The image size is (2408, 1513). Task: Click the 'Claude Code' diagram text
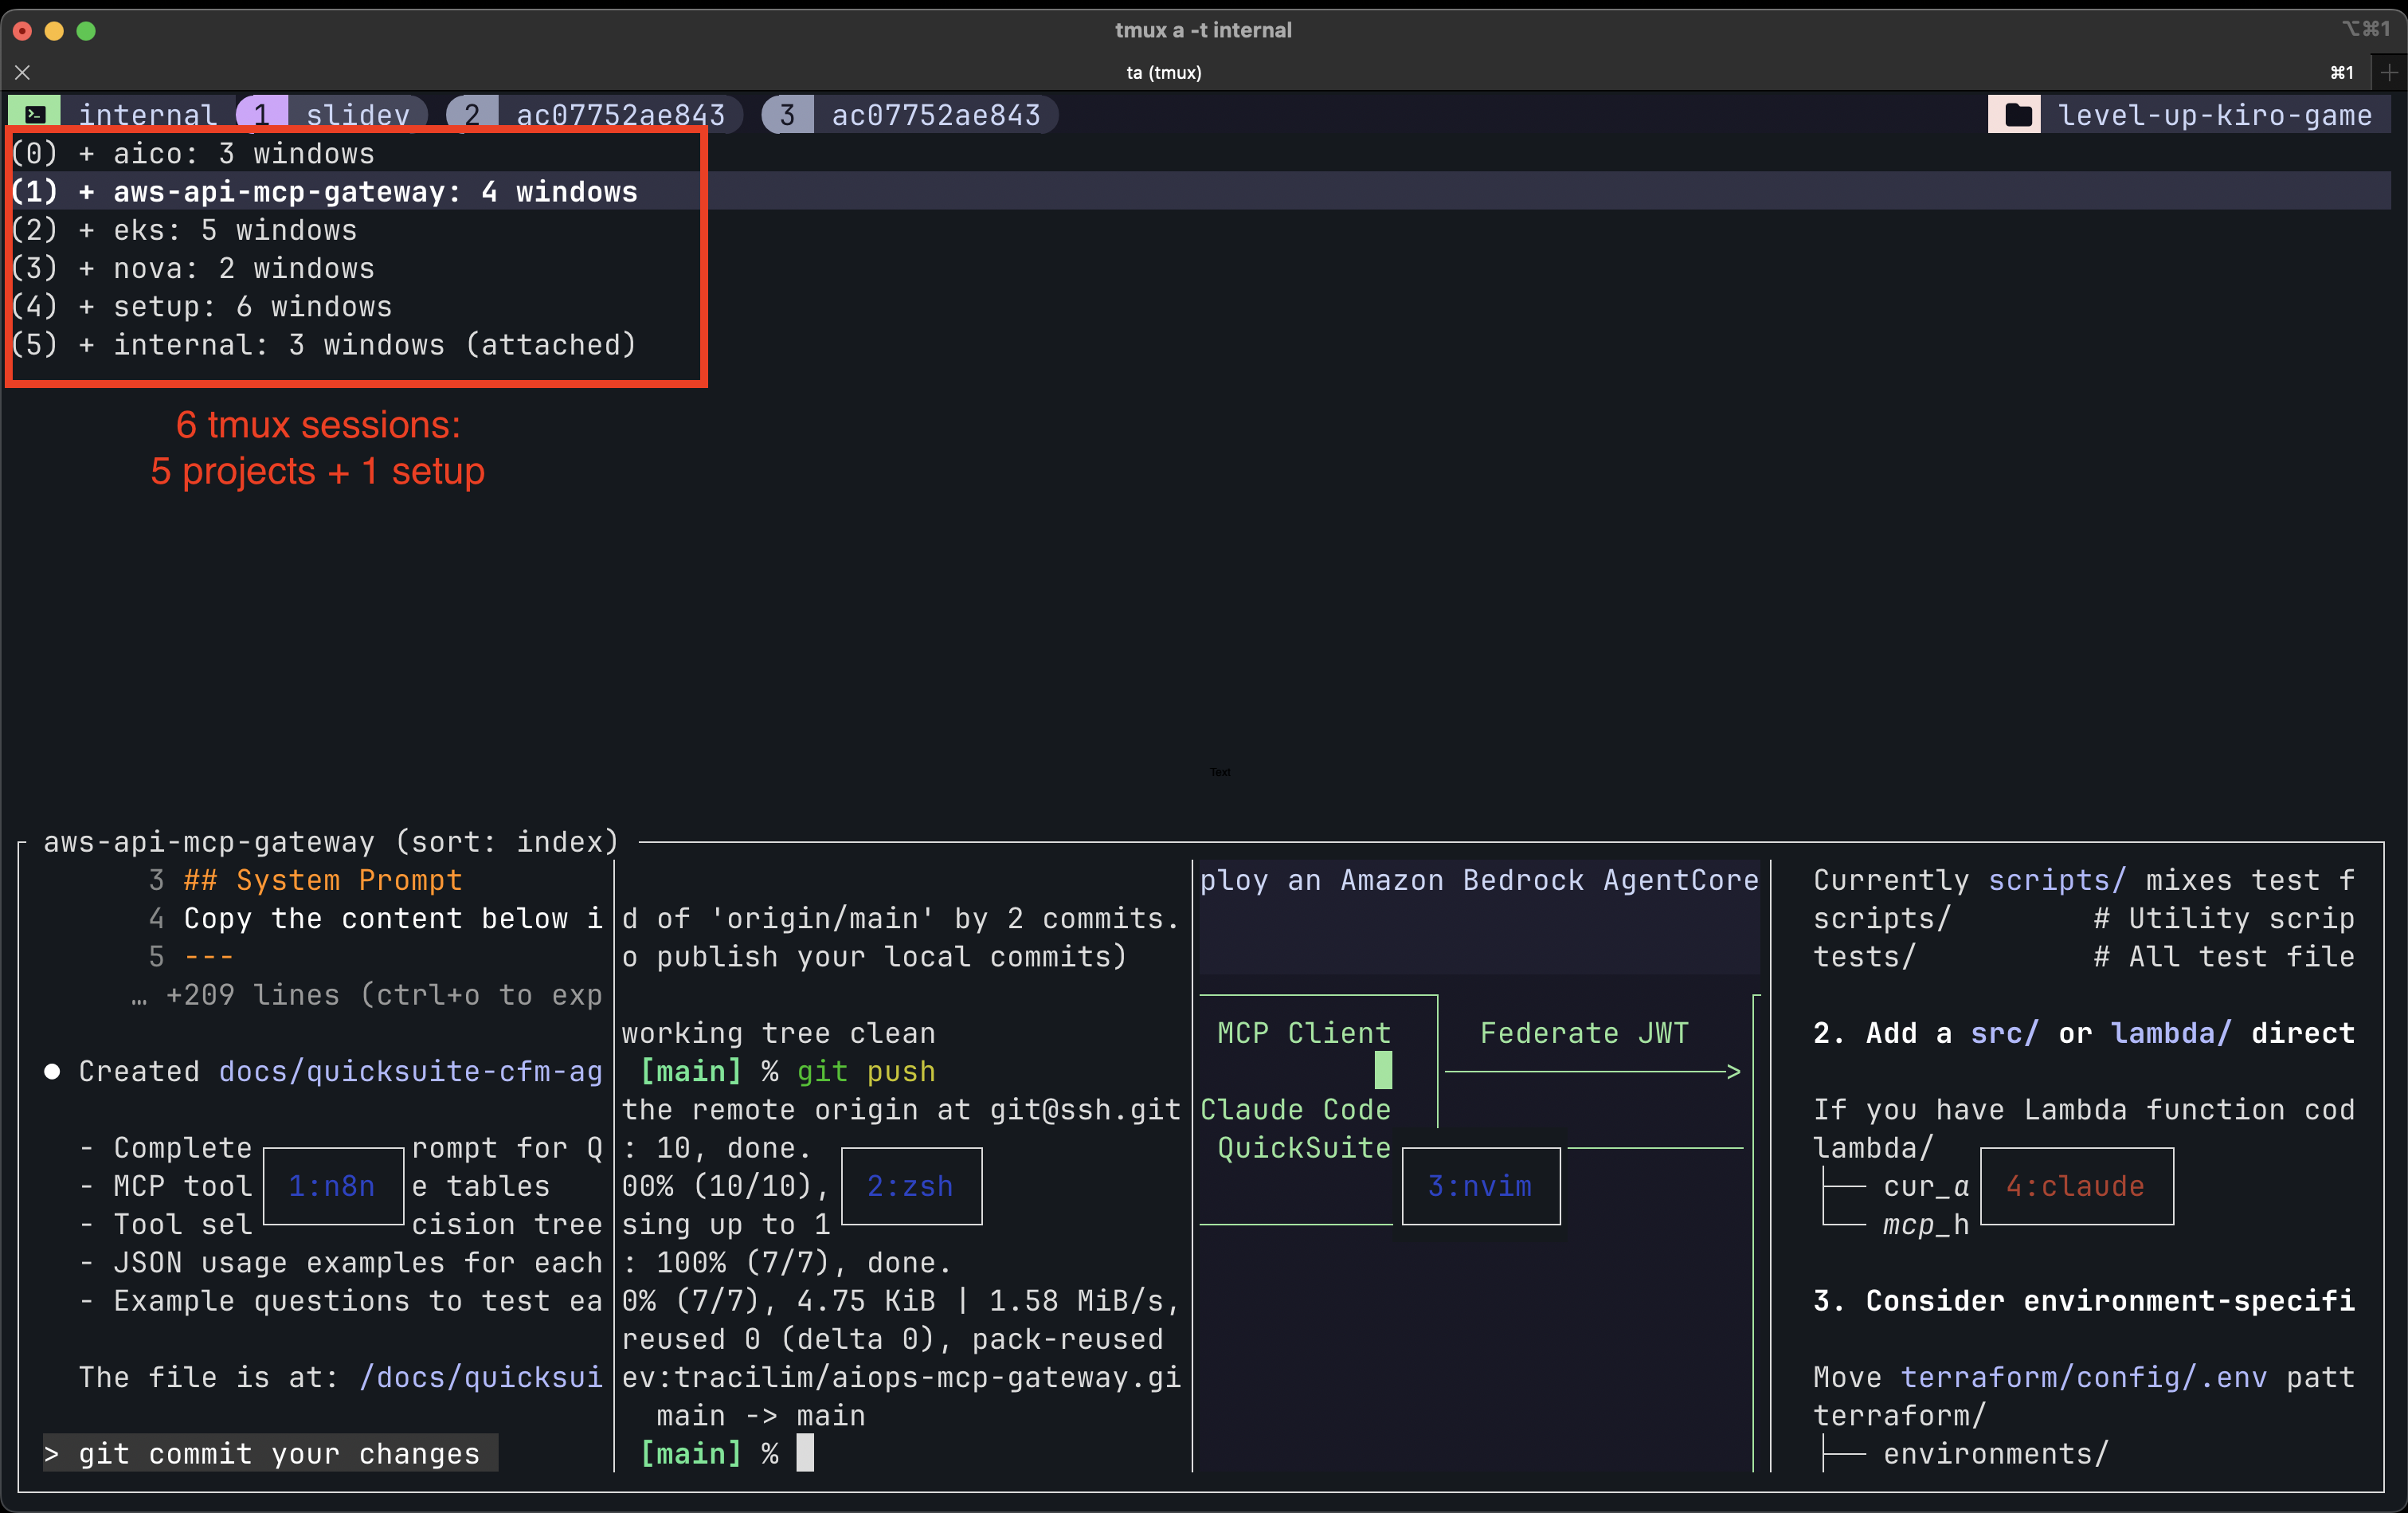point(1296,1109)
